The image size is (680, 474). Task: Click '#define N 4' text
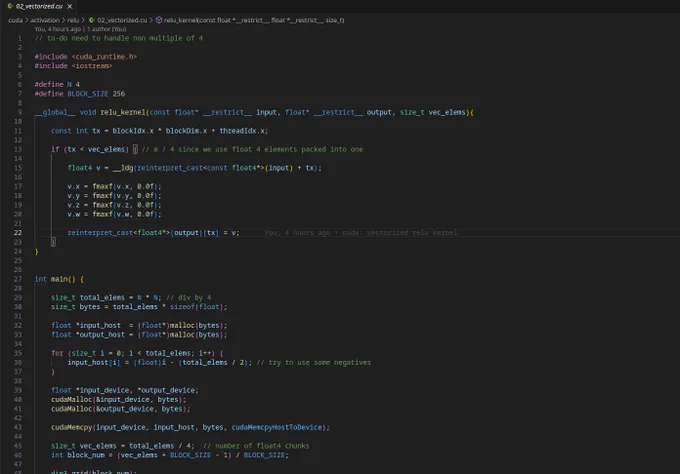coord(57,85)
